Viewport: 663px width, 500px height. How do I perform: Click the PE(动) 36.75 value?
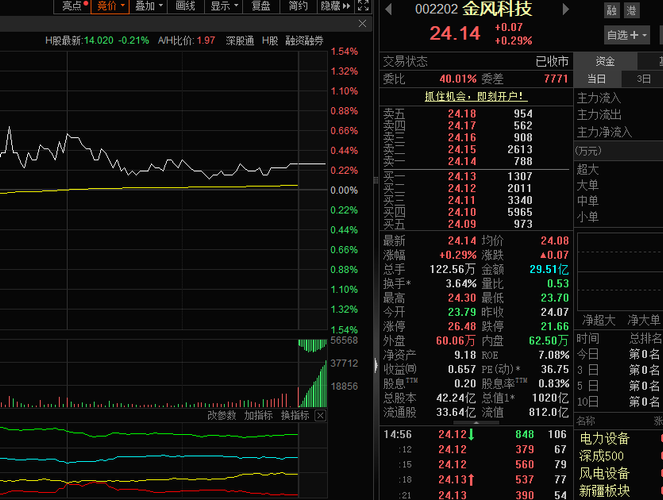[555, 369]
